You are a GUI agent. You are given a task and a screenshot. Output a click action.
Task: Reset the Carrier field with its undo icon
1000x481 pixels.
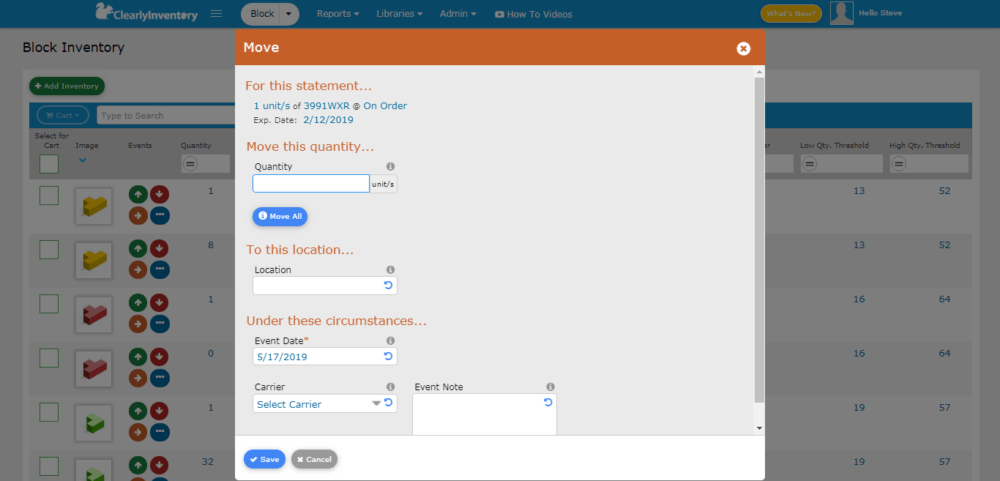click(388, 403)
